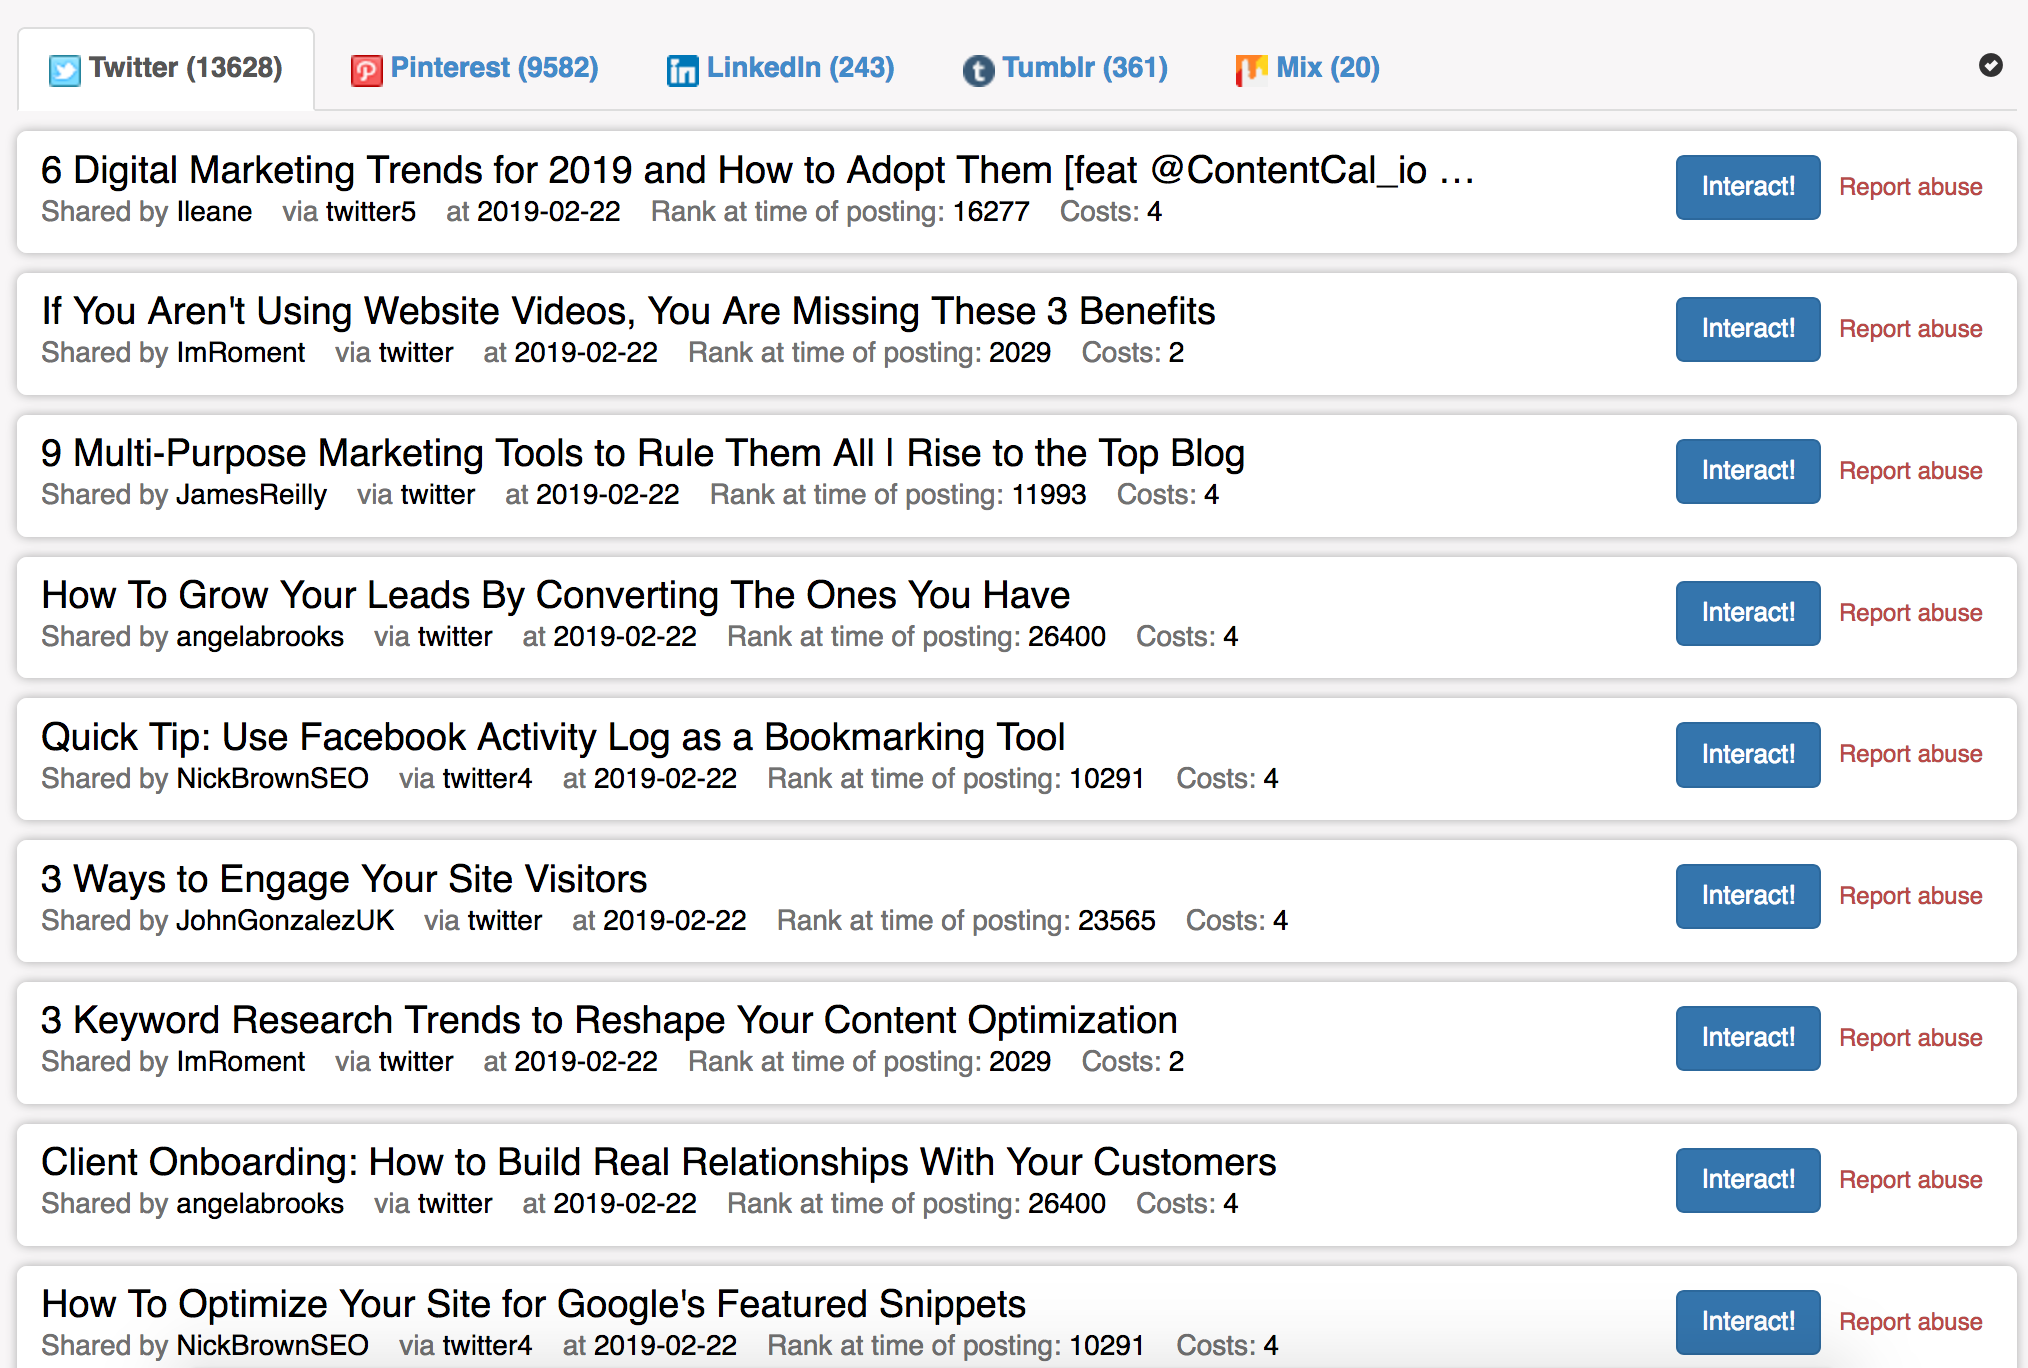Interact with Google's Featured Snippets post

click(1748, 1322)
